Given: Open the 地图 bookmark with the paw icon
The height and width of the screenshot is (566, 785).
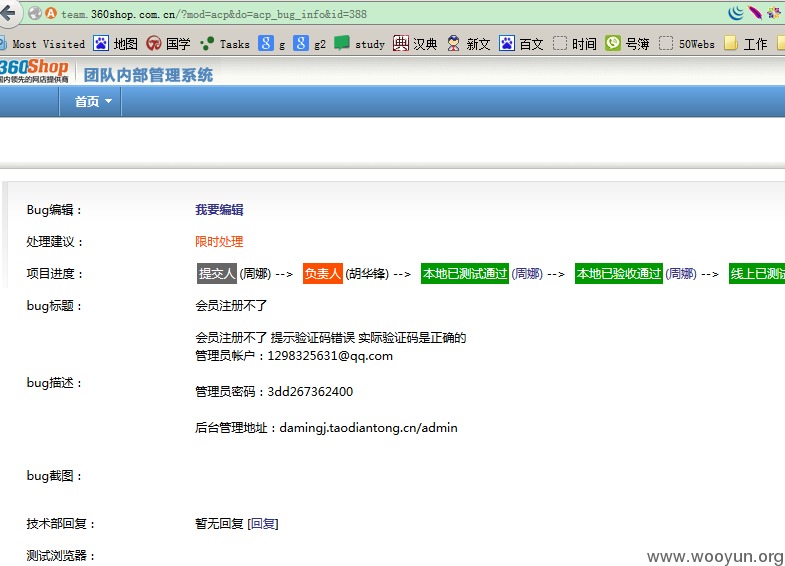Looking at the screenshot, I should [x=115, y=44].
